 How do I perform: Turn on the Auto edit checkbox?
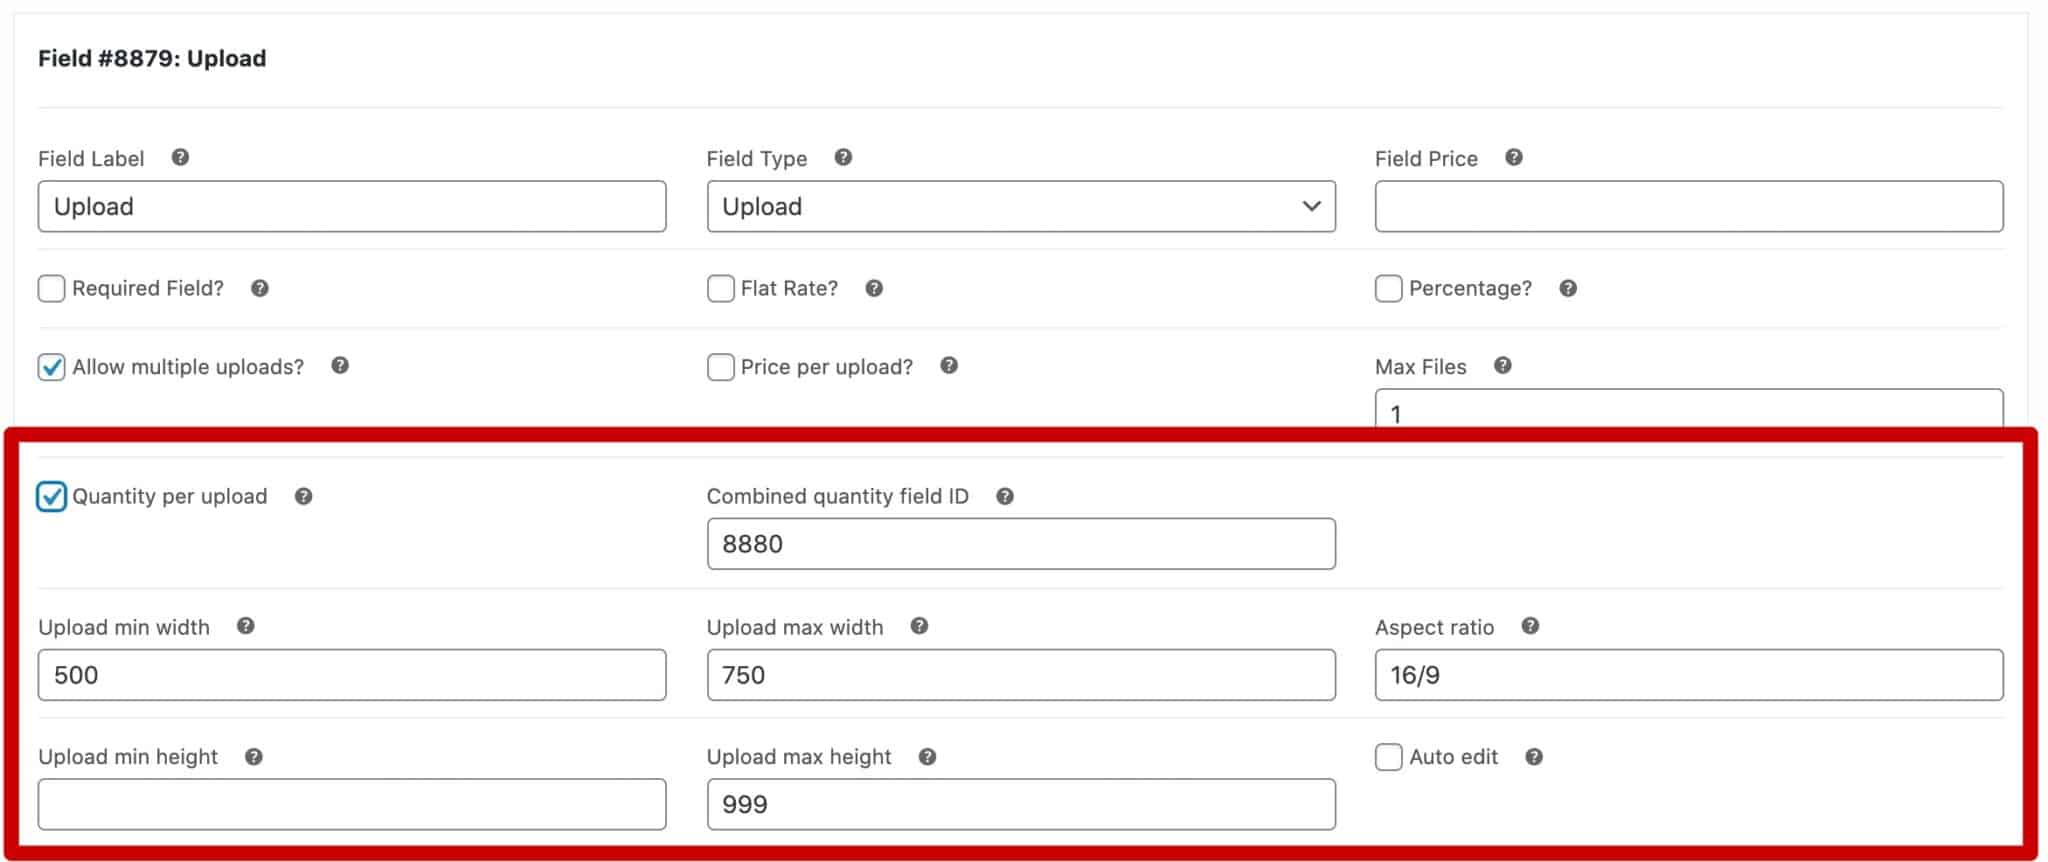coord(1388,757)
